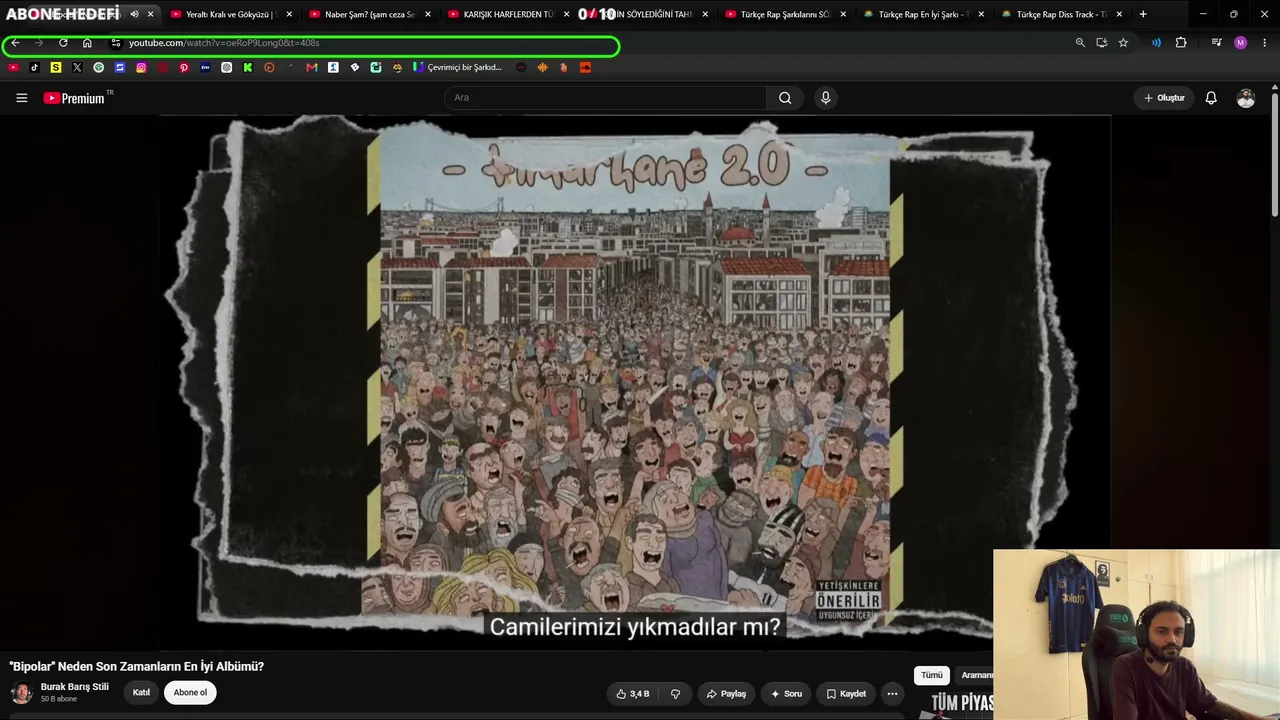This screenshot has height=720, width=1280.
Task: Bookmark this page with the star
Action: pyautogui.click(x=1123, y=43)
